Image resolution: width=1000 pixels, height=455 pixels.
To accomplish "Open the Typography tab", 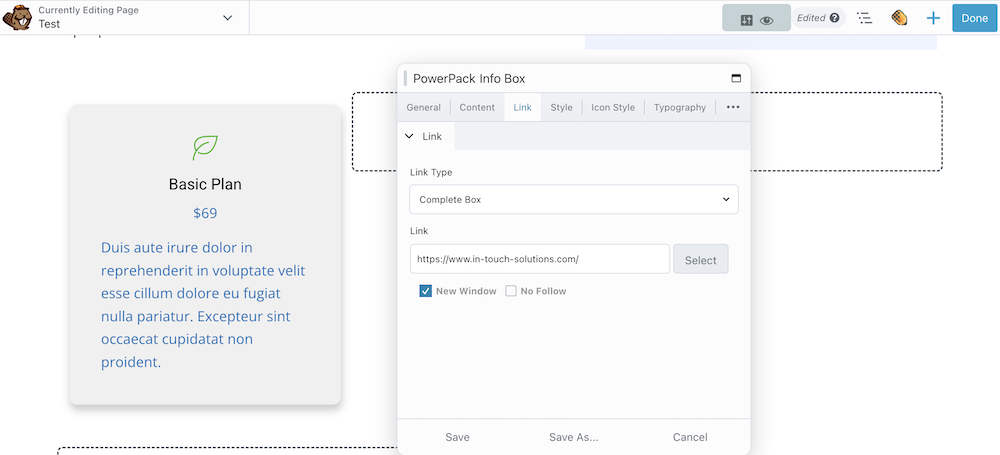I will [x=680, y=107].
